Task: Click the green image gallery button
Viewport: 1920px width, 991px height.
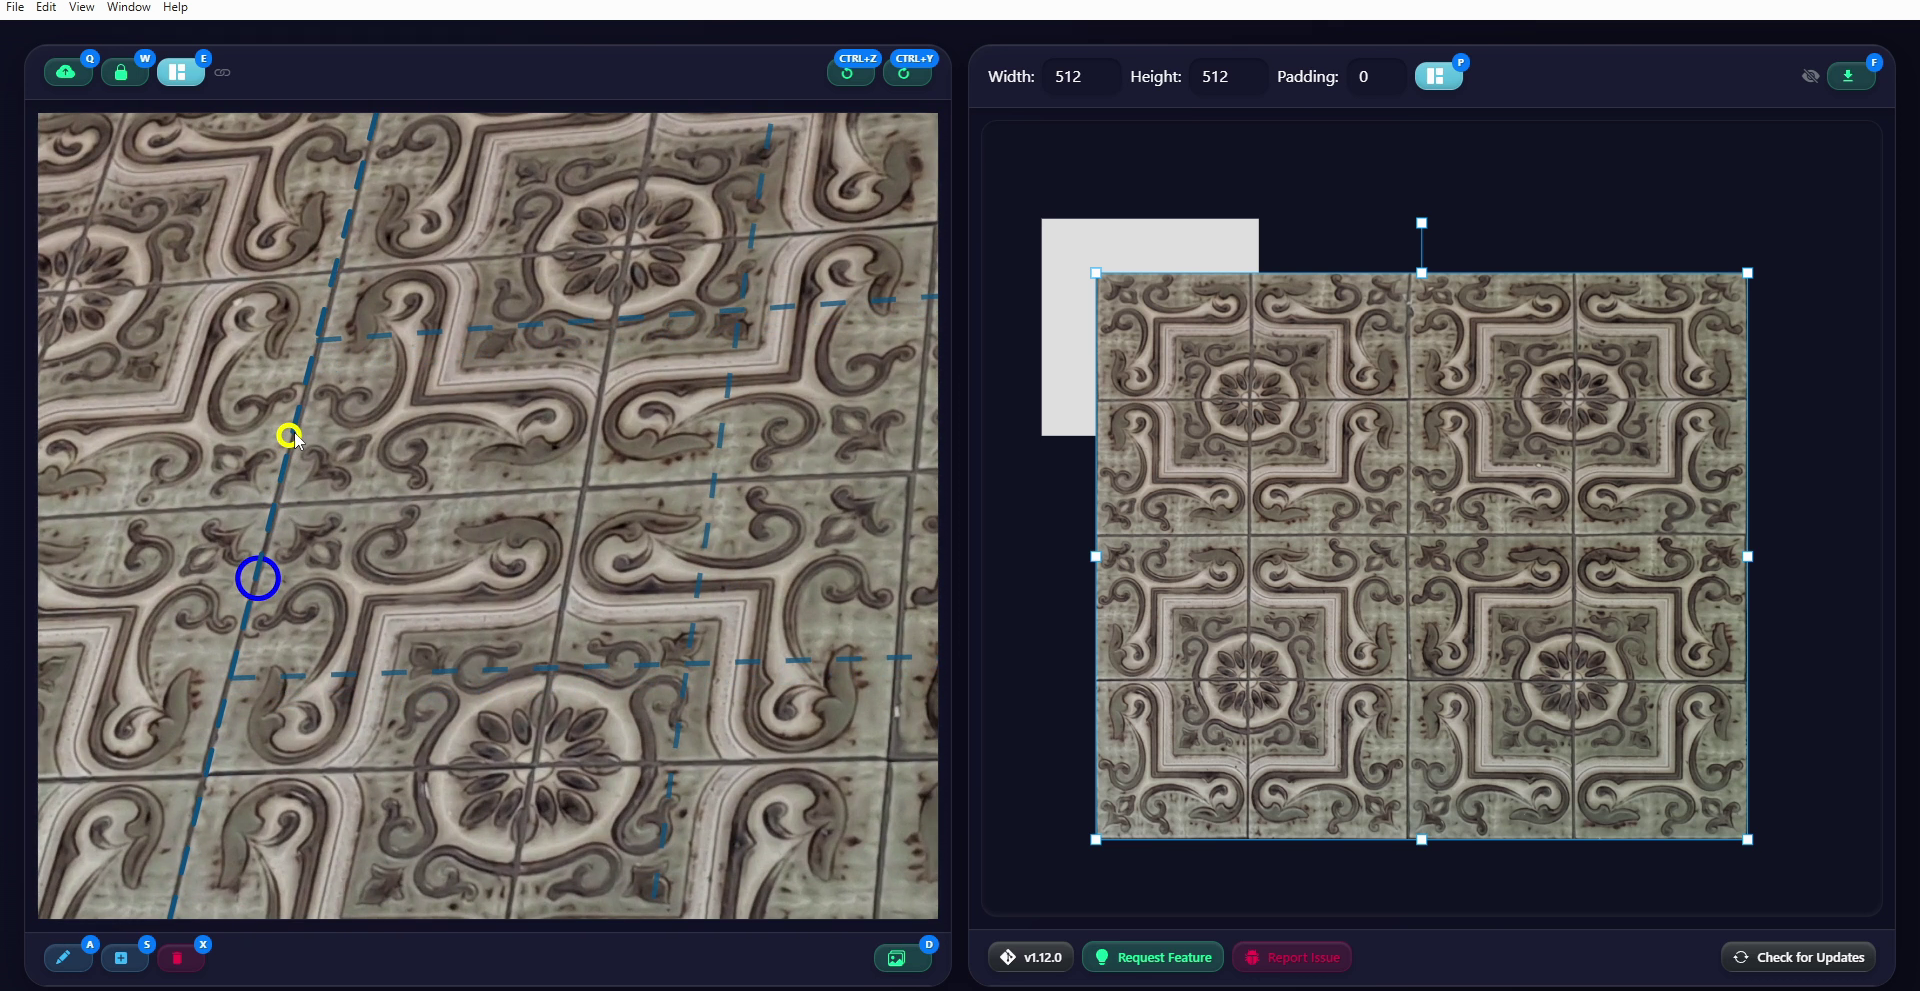Action: pos(899,958)
